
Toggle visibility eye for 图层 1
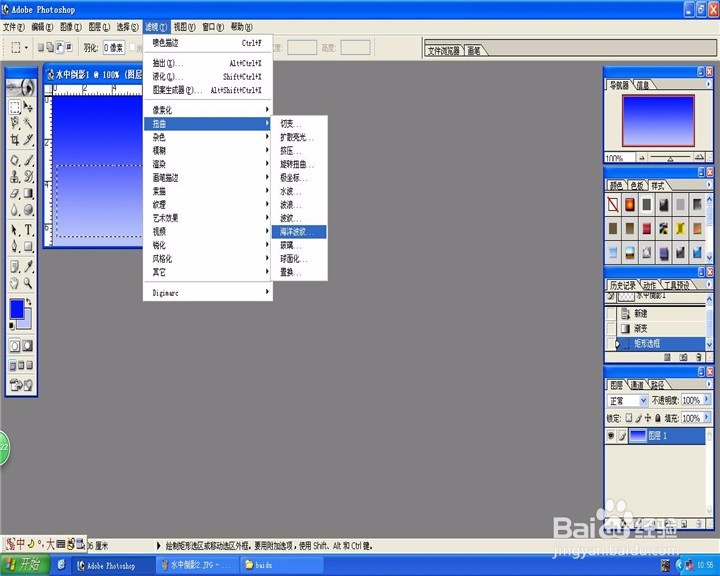611,435
